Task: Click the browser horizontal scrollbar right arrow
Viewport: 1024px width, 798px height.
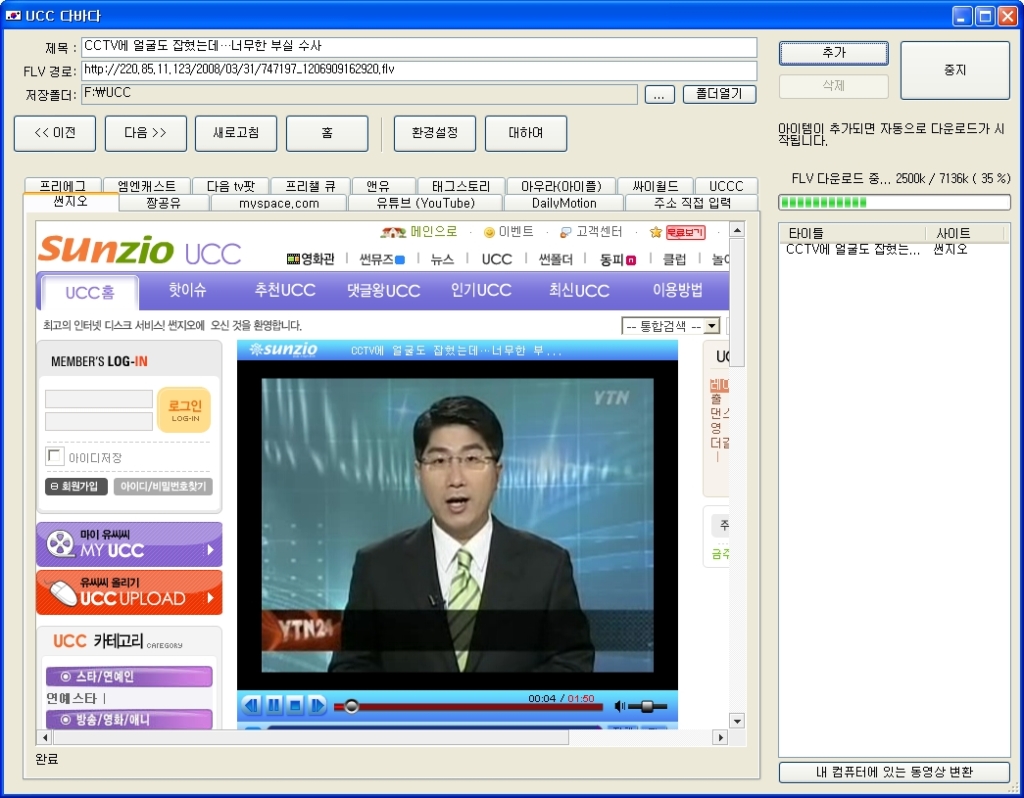Action: (720, 737)
